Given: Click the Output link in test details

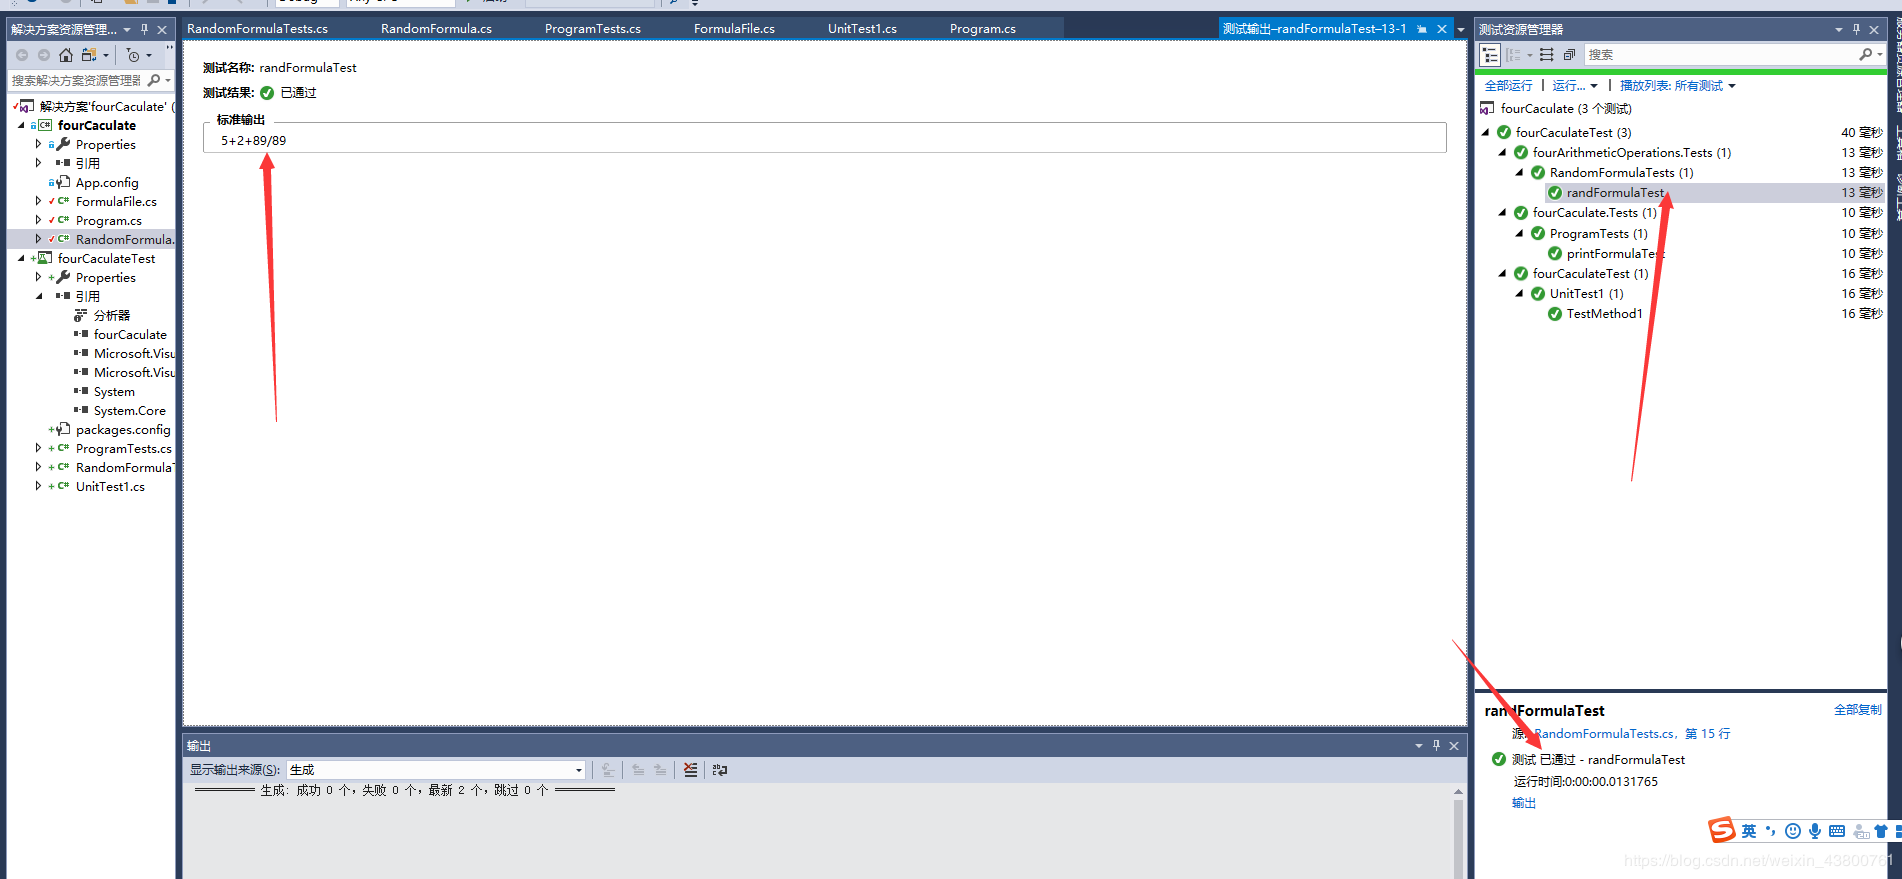Looking at the screenshot, I should pyautogui.click(x=1524, y=803).
